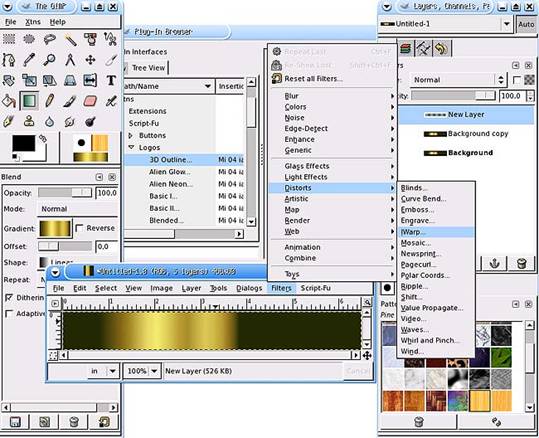Click the Auto button in Layers dialog
Screen dimensions: 539x438
(x=526, y=24)
